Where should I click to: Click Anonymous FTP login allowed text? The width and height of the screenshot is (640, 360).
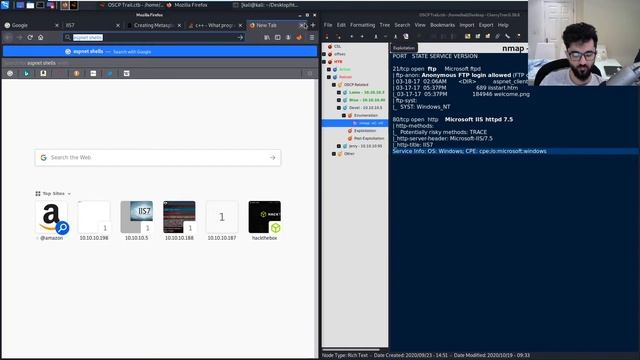pos(466,75)
